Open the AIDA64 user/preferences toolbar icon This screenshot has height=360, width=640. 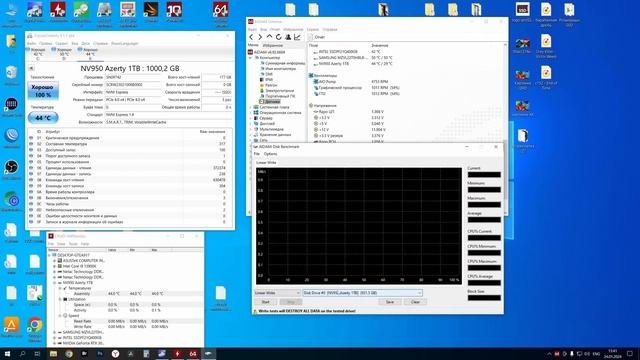tap(288, 37)
